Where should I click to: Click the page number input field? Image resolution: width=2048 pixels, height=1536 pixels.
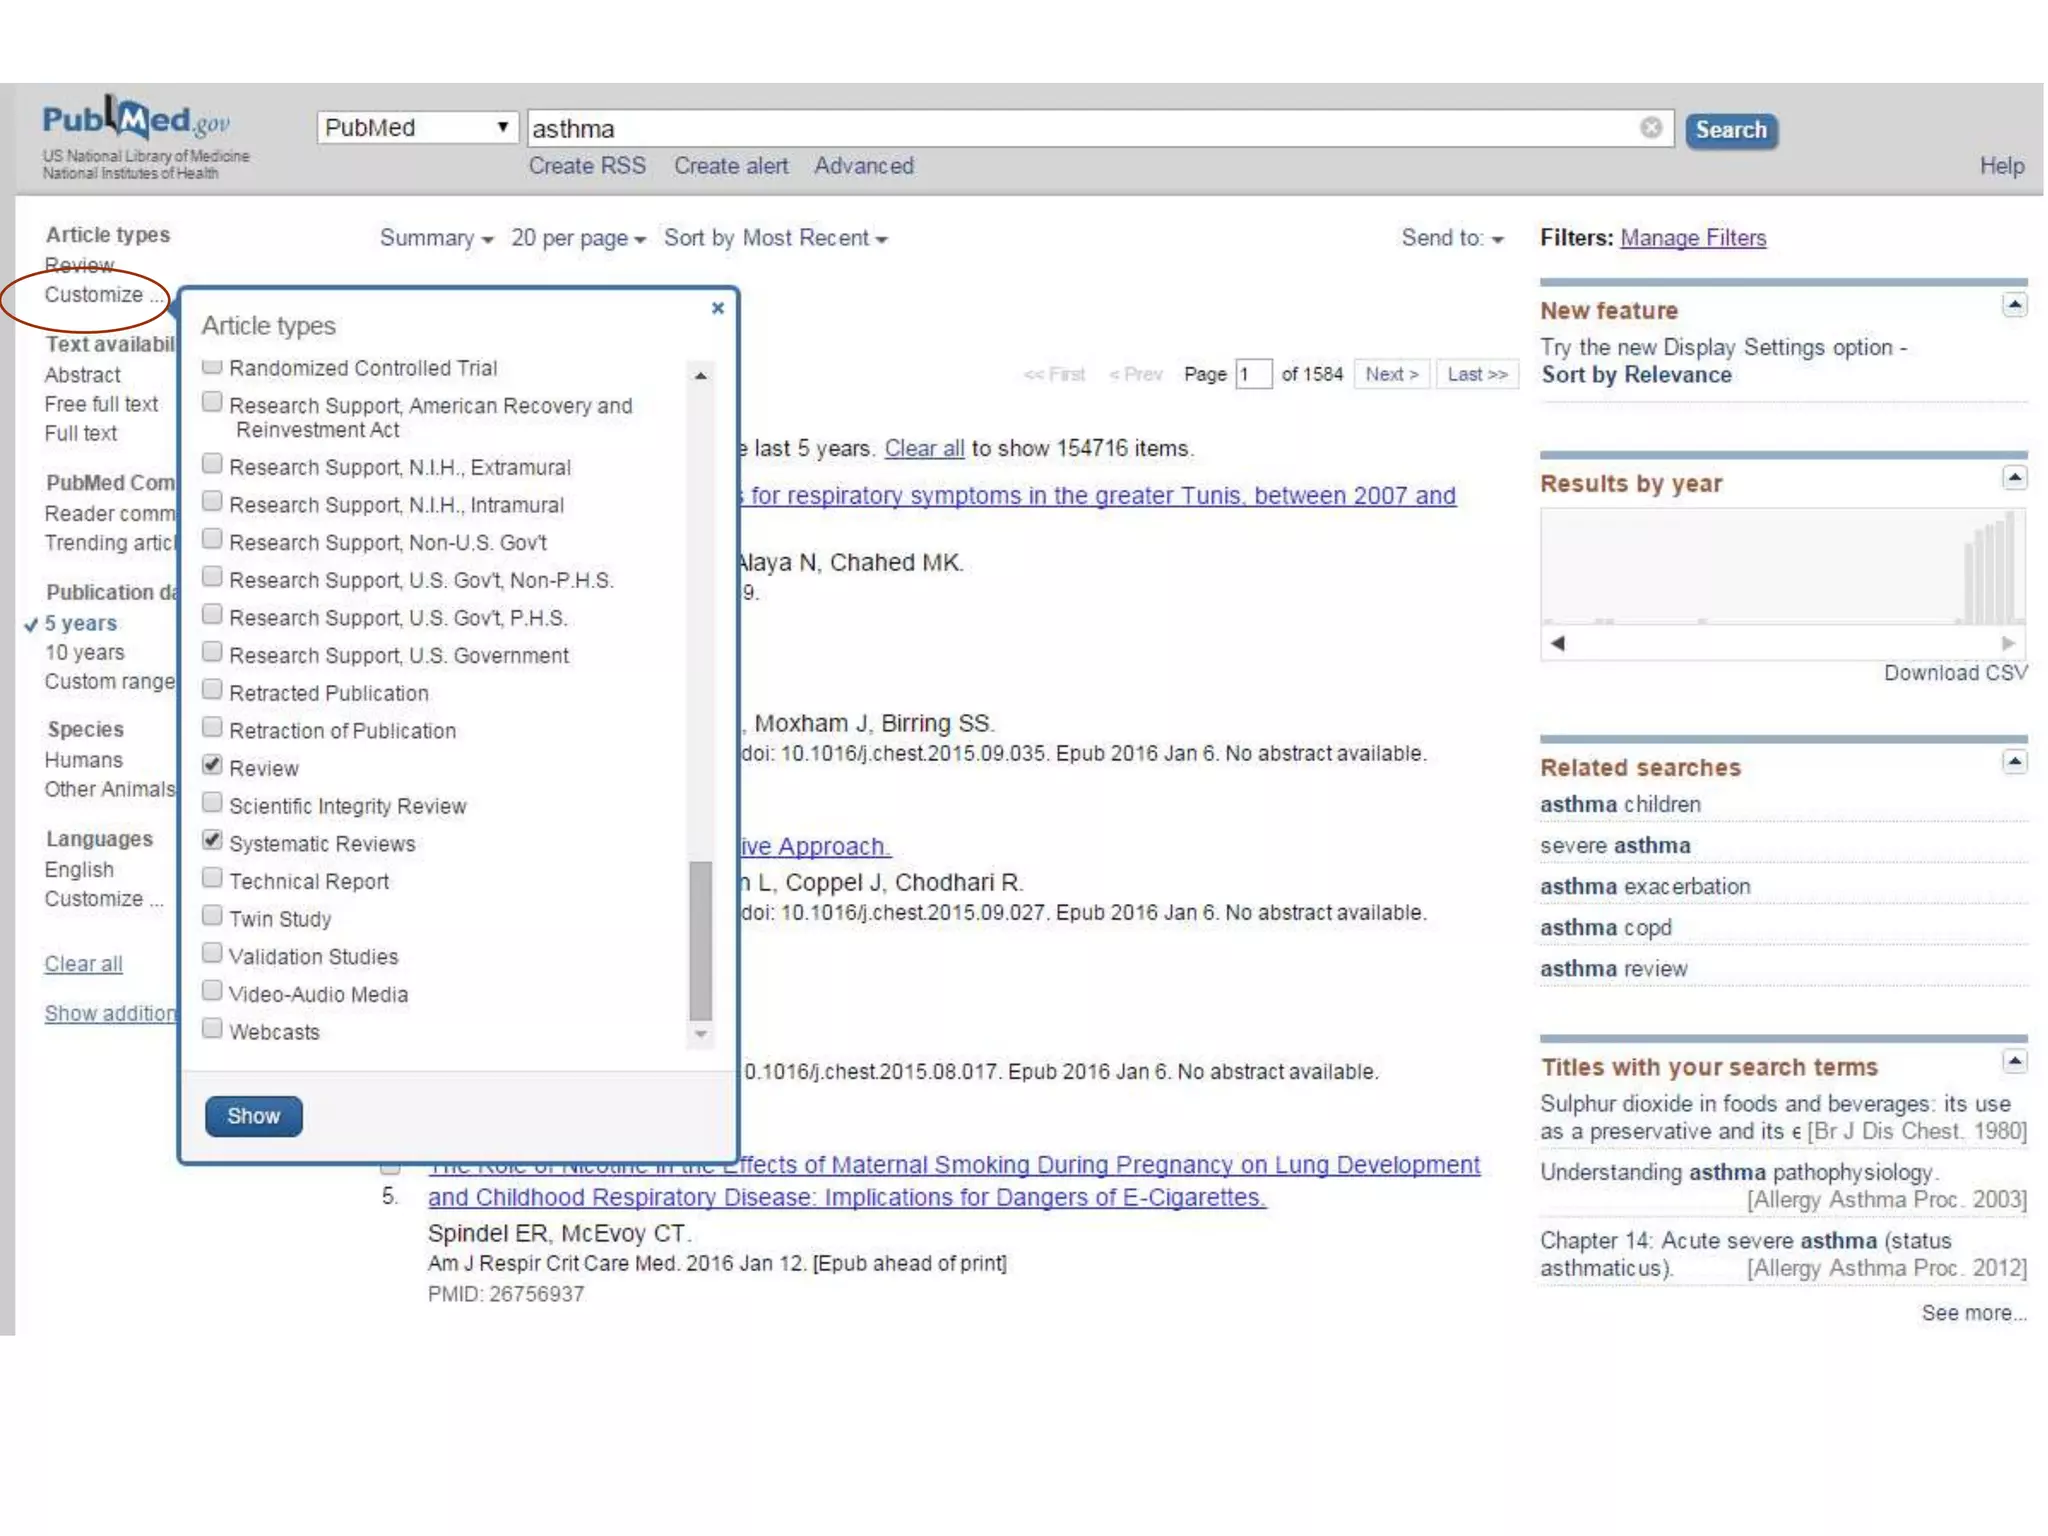[x=1252, y=374]
